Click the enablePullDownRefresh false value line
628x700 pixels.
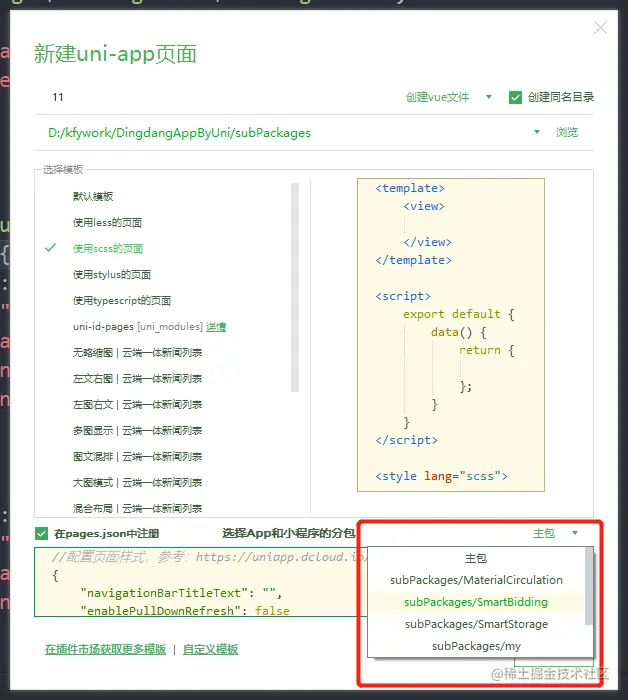click(x=185, y=610)
